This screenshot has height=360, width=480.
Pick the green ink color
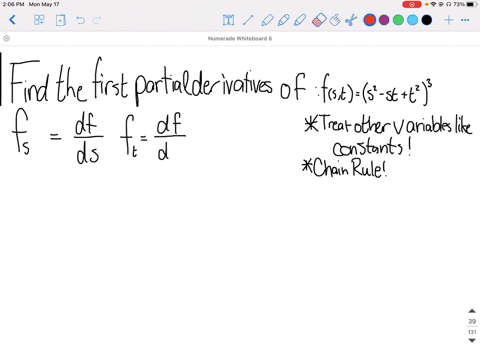(398, 20)
